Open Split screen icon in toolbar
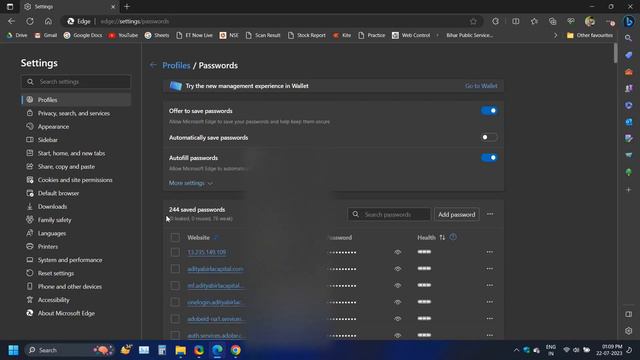The image size is (640, 360). (516, 21)
